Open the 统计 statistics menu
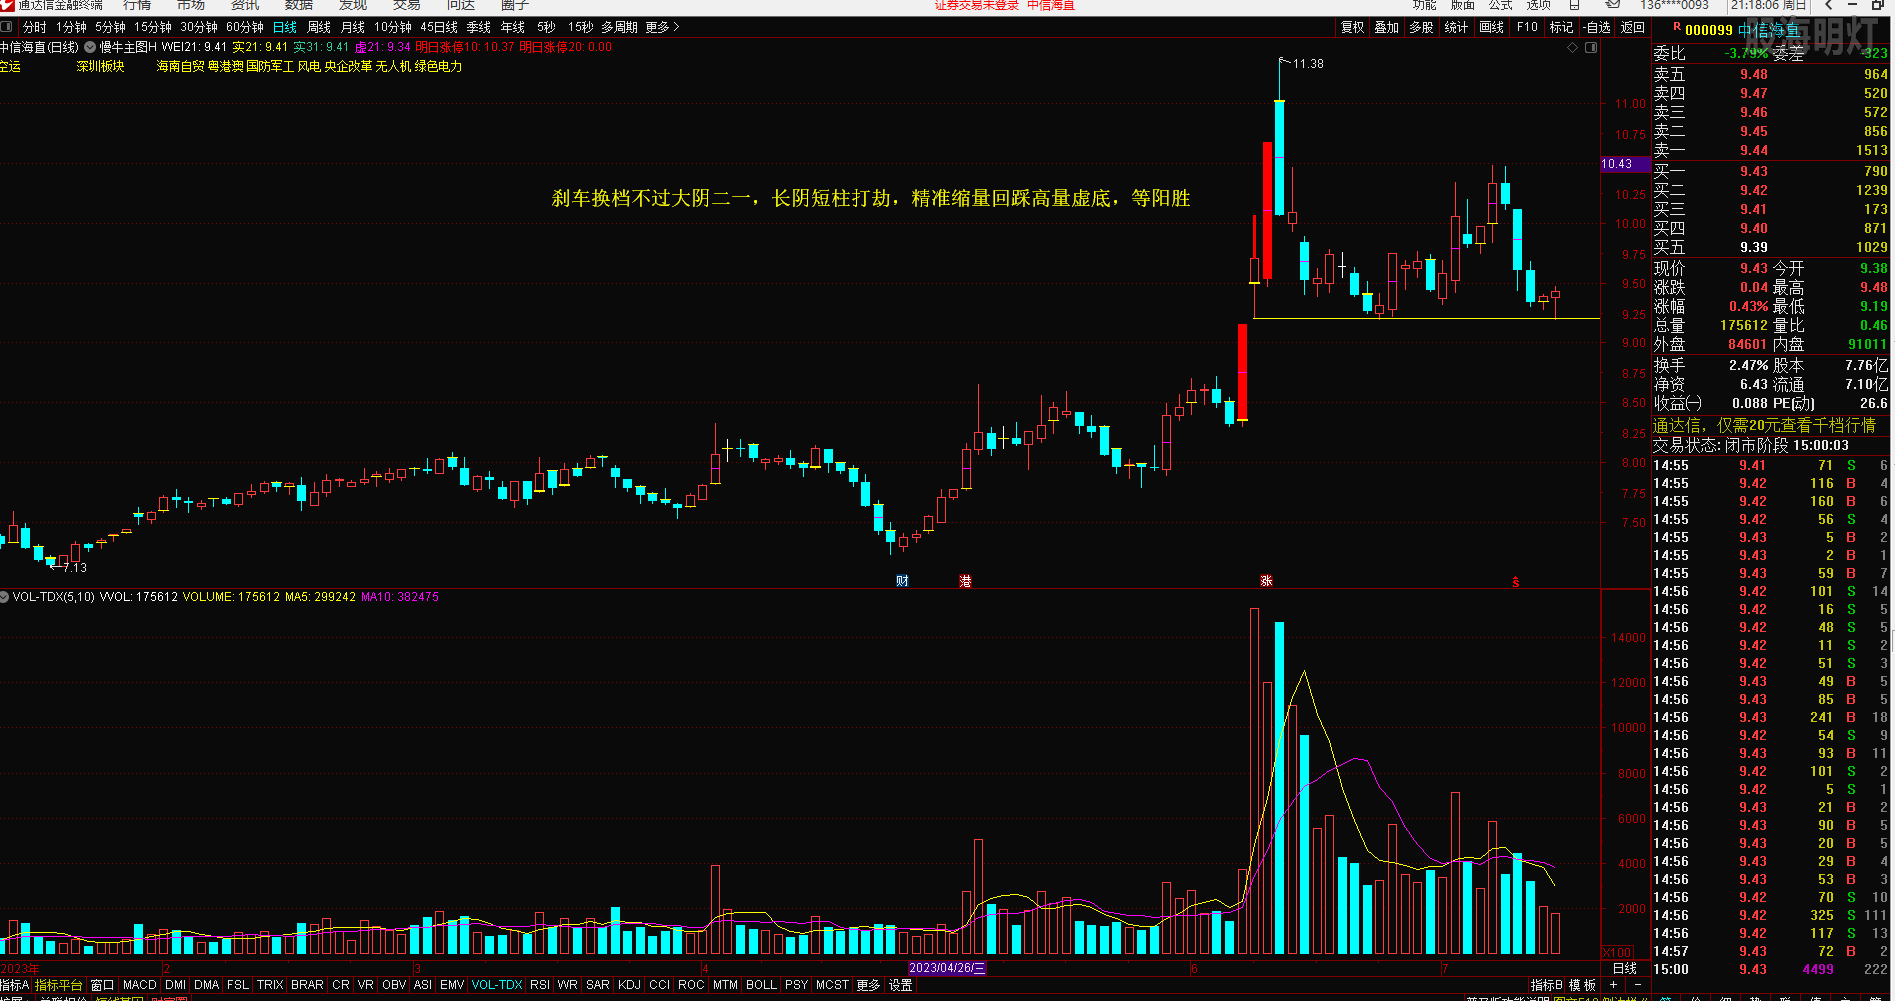1895x1001 pixels. click(x=1457, y=27)
